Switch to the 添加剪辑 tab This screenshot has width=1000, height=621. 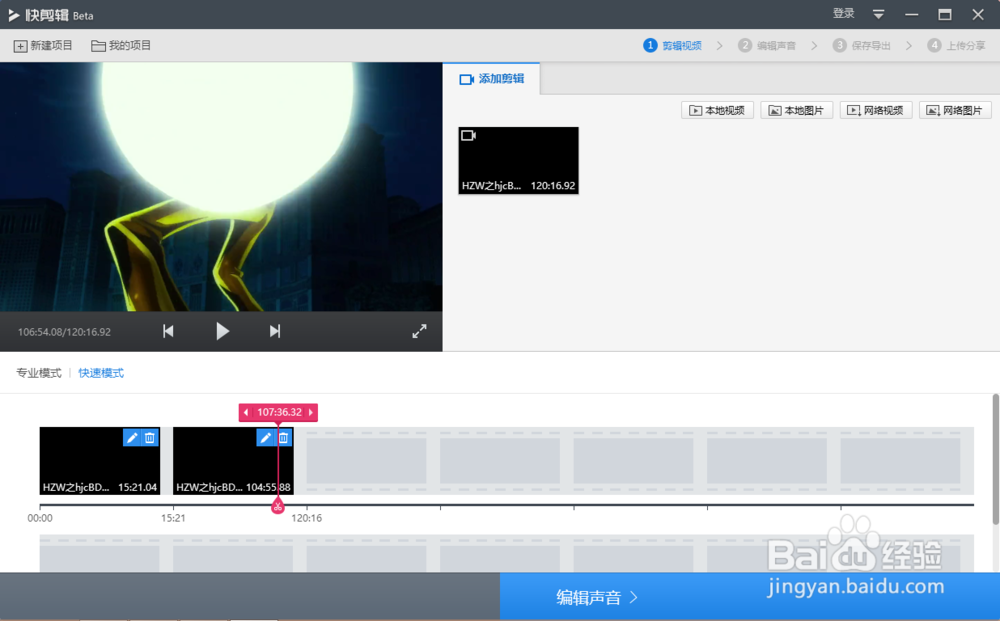(x=492, y=79)
